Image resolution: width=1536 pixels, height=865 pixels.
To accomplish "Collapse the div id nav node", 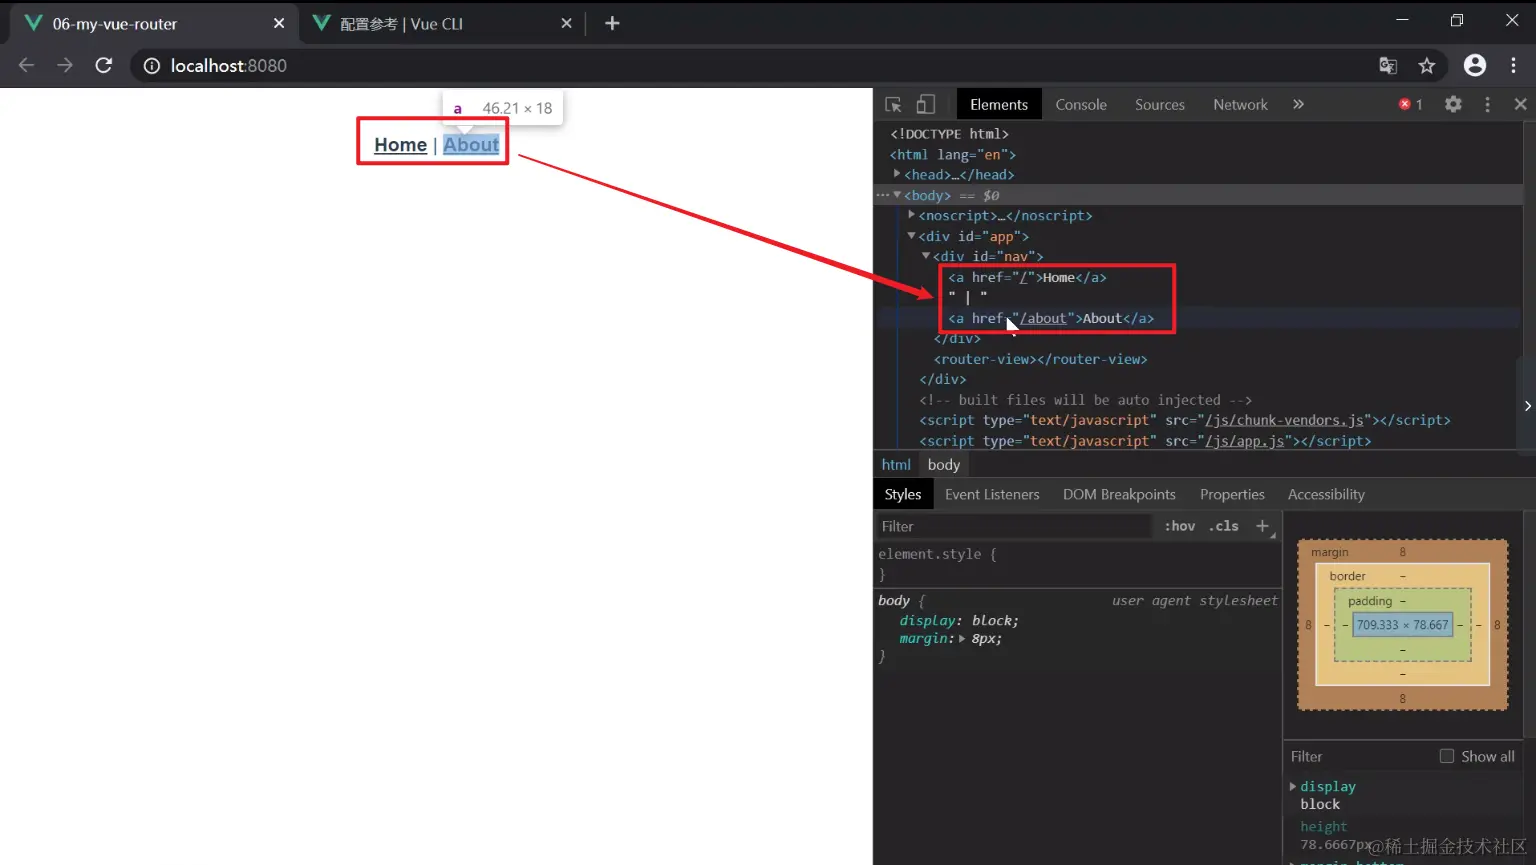I will pyautogui.click(x=926, y=256).
